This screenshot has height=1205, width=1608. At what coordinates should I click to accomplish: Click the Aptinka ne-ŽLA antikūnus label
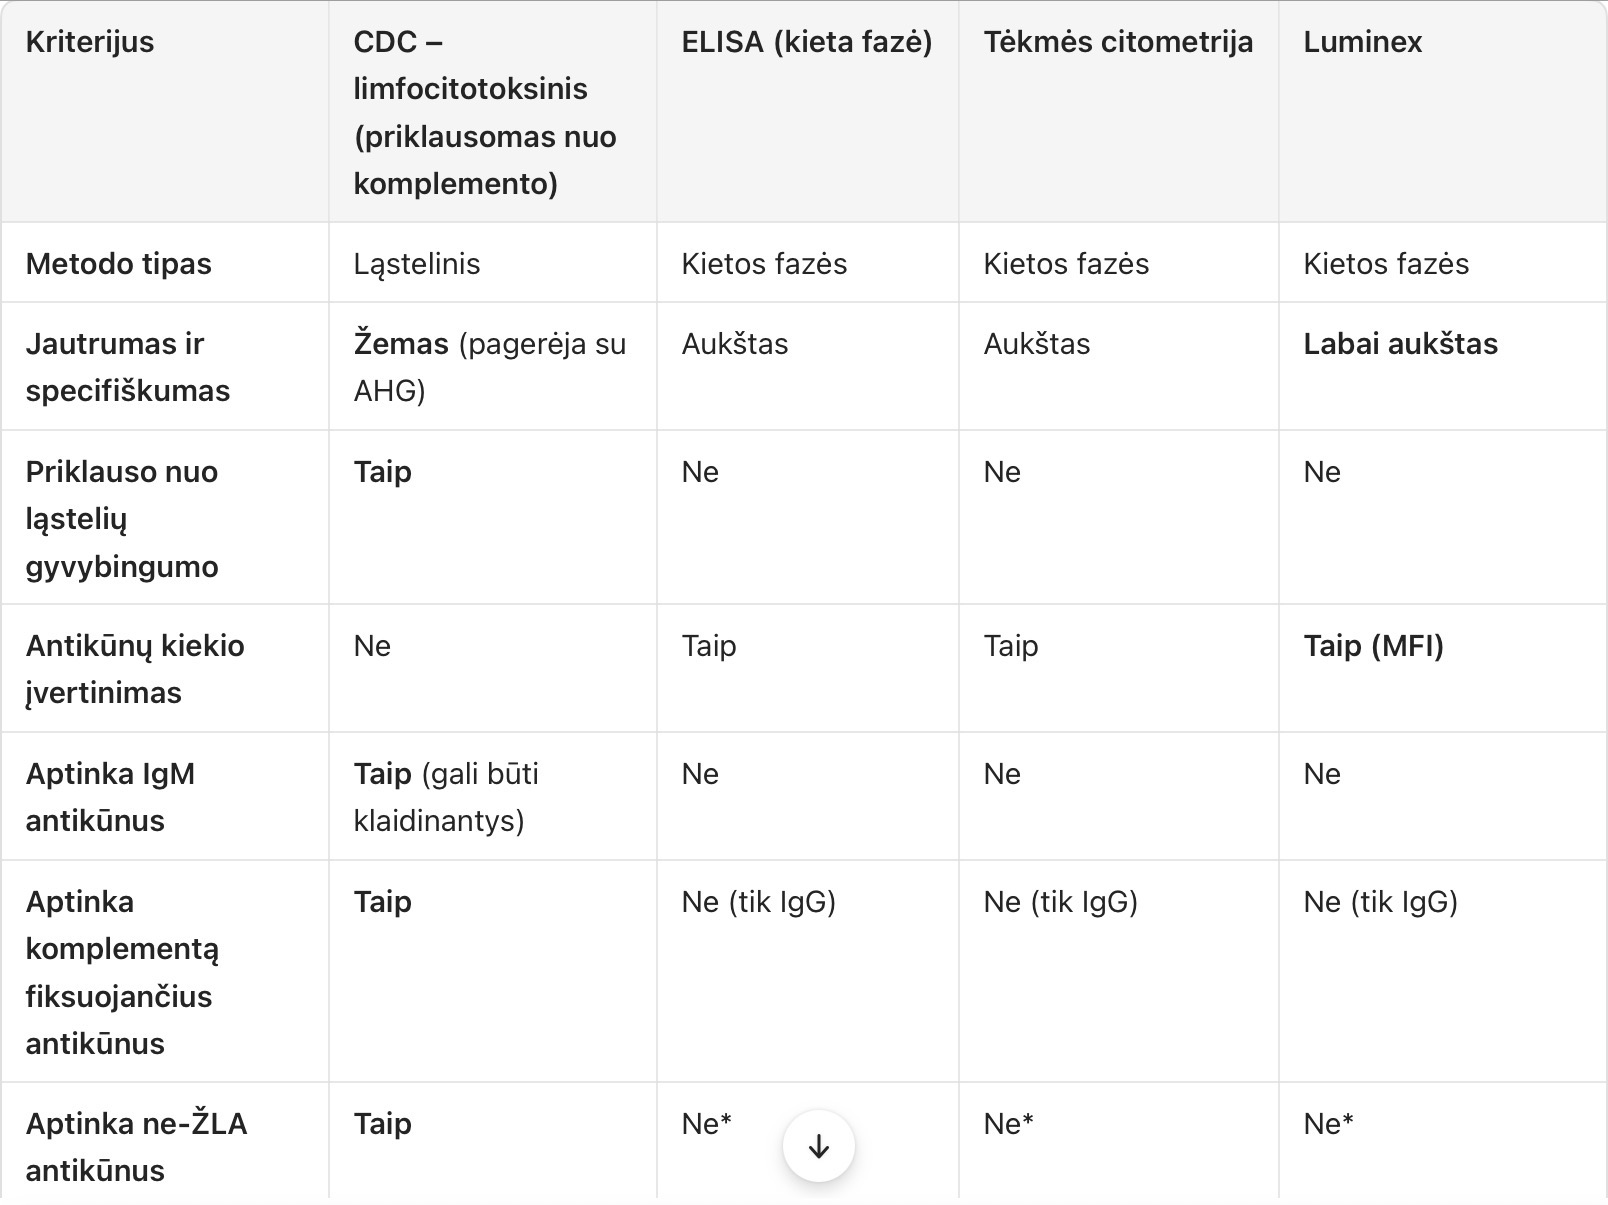point(136,1147)
